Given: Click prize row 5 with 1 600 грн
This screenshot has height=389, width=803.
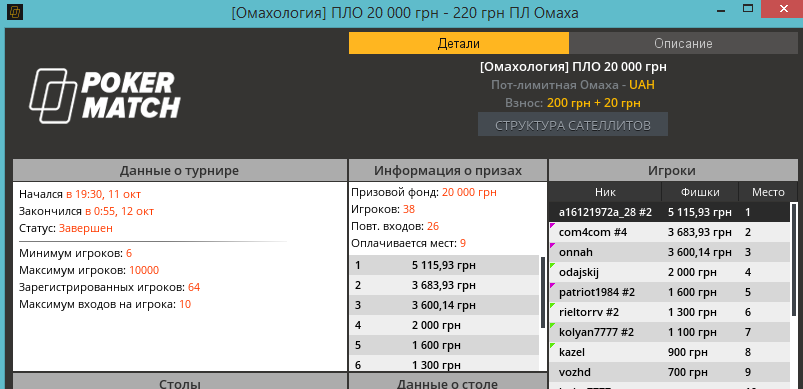Looking at the screenshot, I should tap(444, 345).
